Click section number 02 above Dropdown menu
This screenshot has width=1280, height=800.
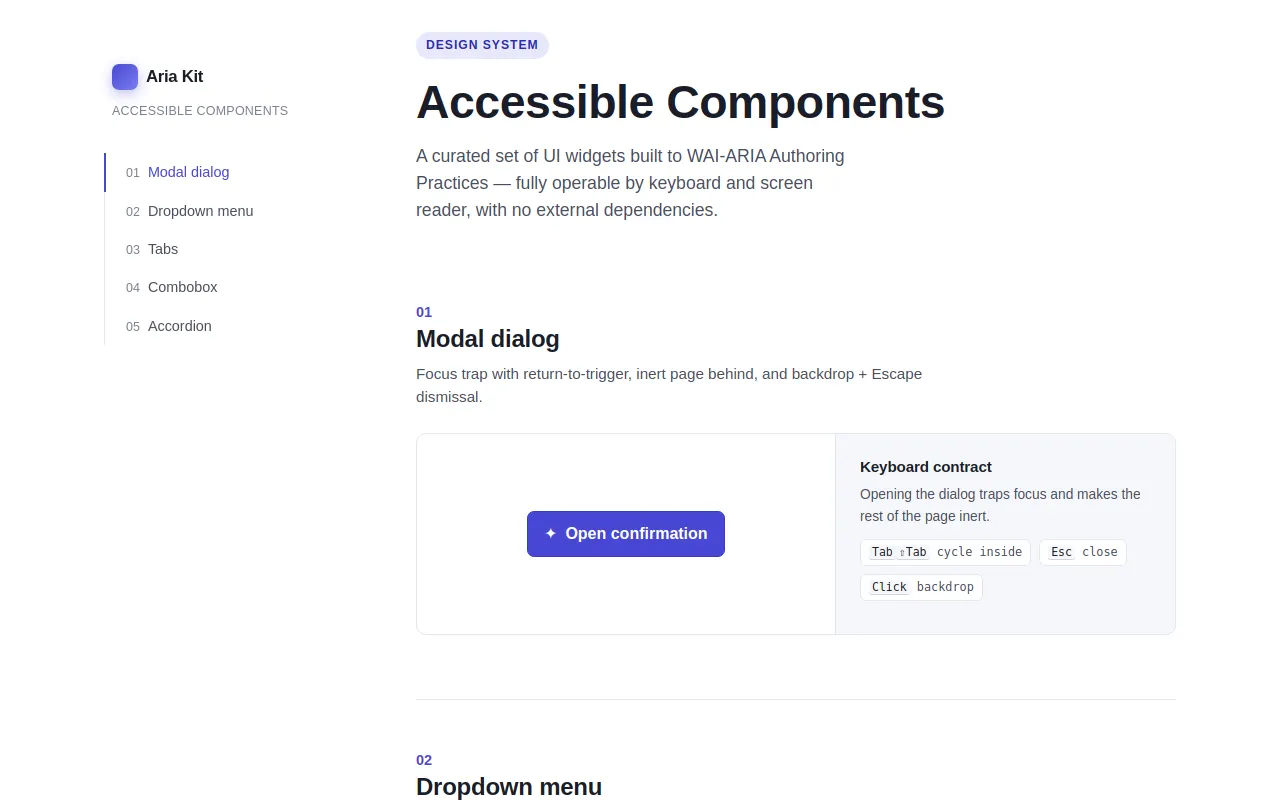424,760
